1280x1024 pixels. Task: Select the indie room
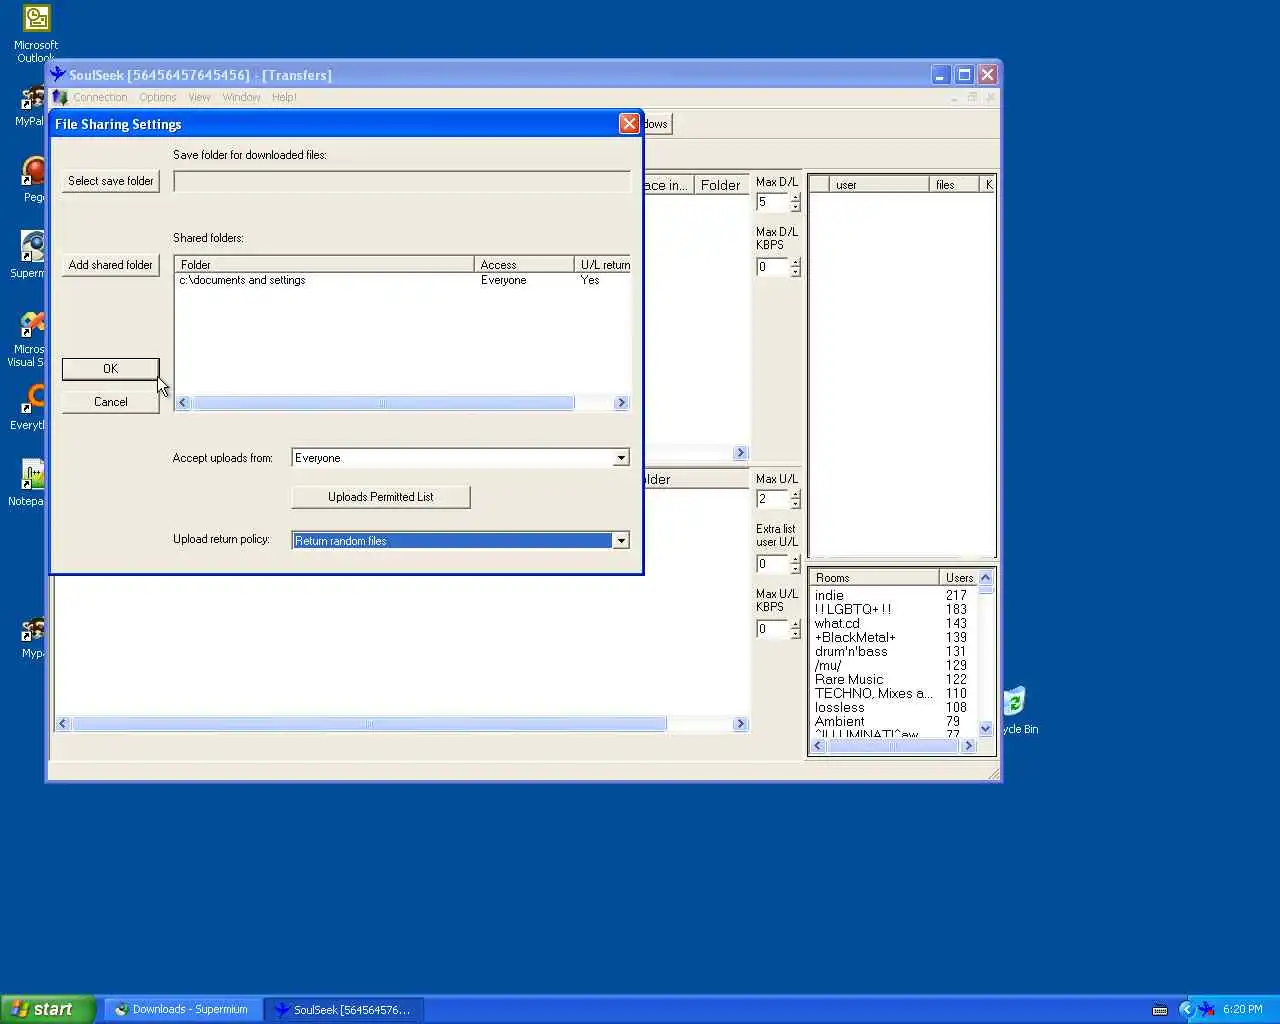coord(829,595)
